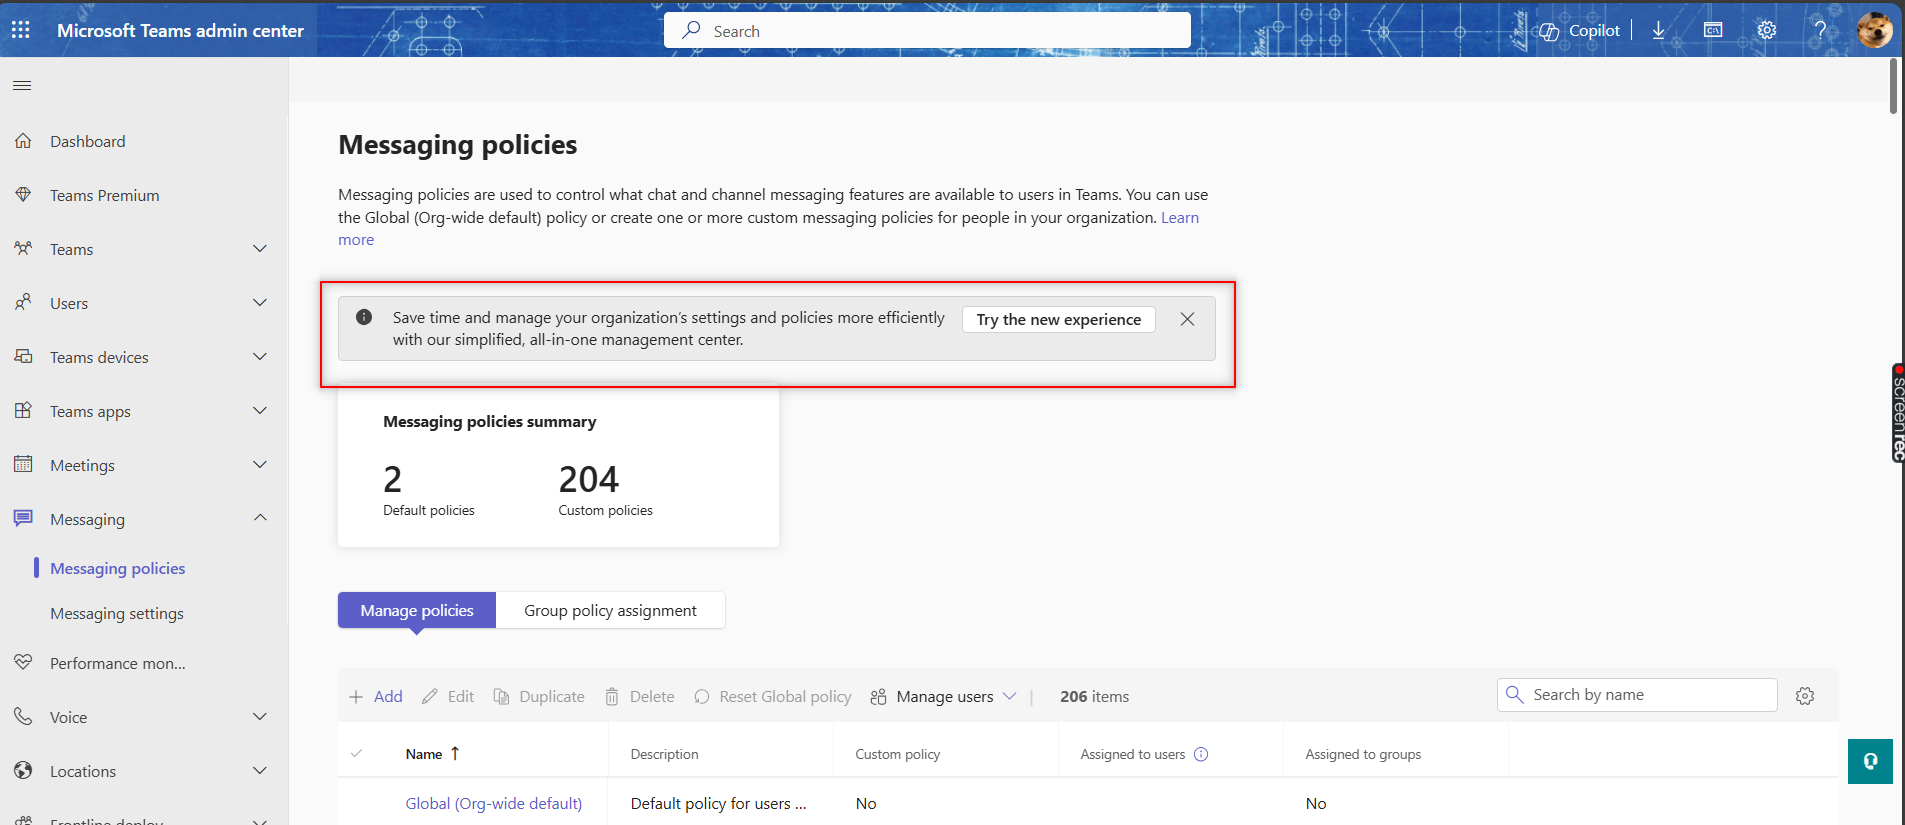This screenshot has height=825, width=1905.
Task: Dismiss the new experience banner
Action: click(x=1187, y=319)
